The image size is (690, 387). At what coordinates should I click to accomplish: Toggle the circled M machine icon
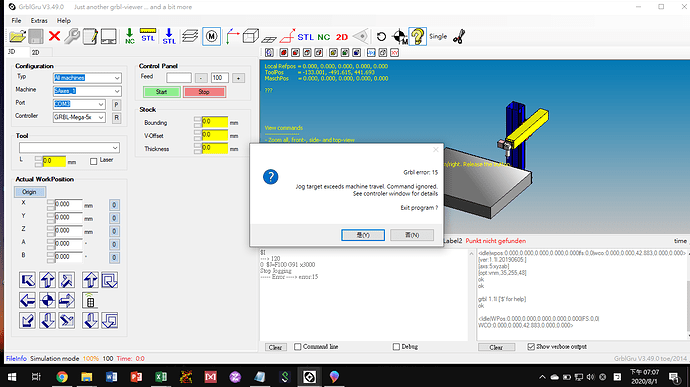click(212, 37)
